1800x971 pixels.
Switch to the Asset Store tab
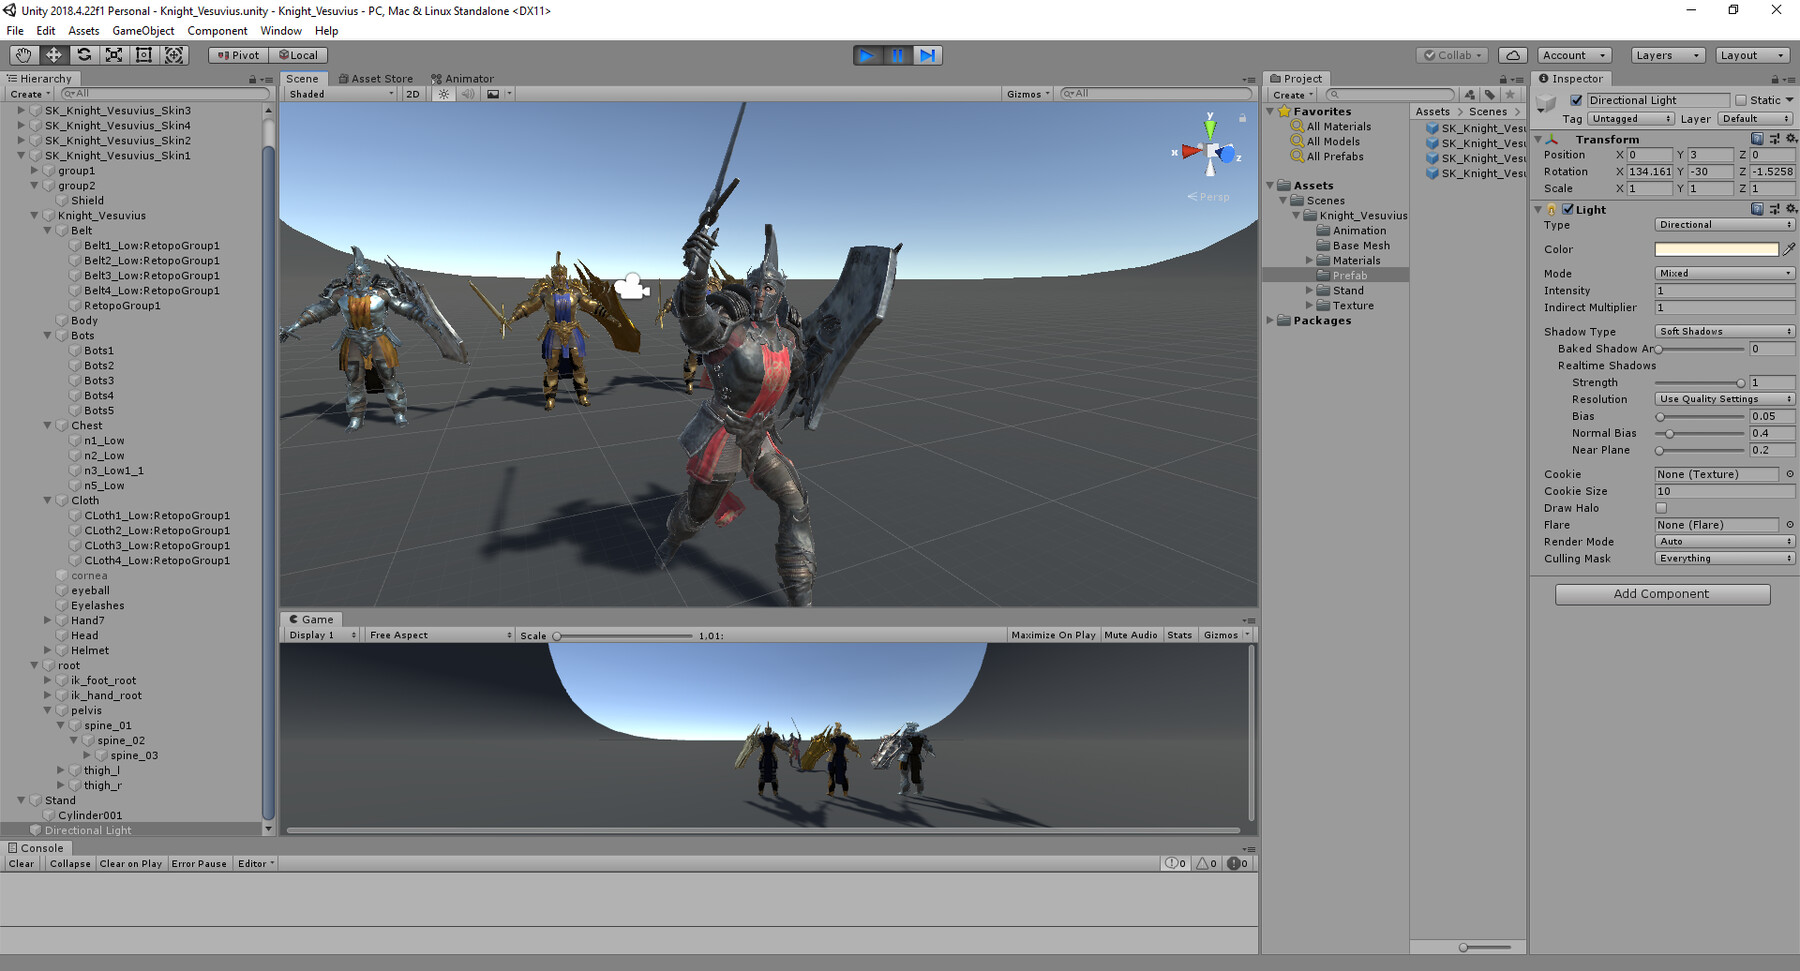click(375, 78)
